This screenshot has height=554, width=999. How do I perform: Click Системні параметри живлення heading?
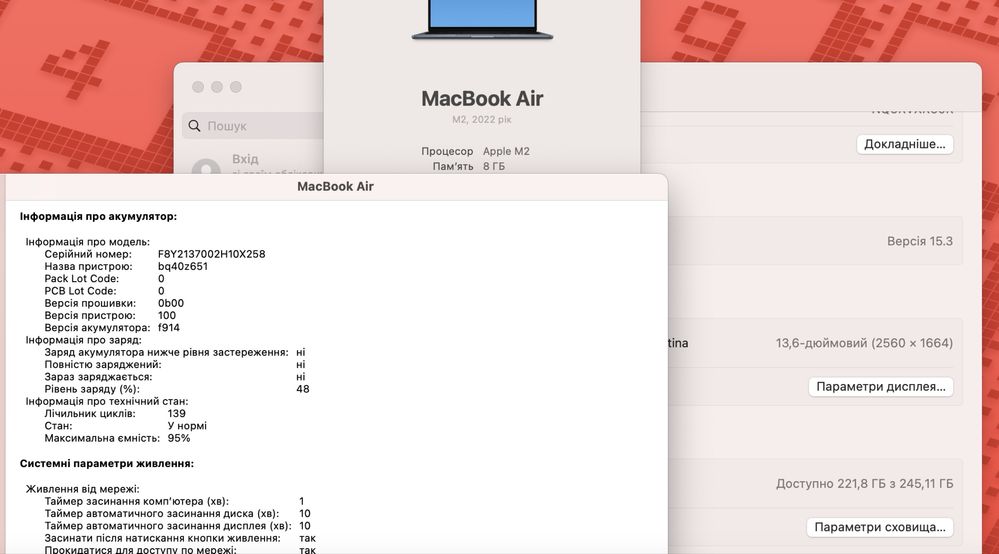tap(106, 464)
